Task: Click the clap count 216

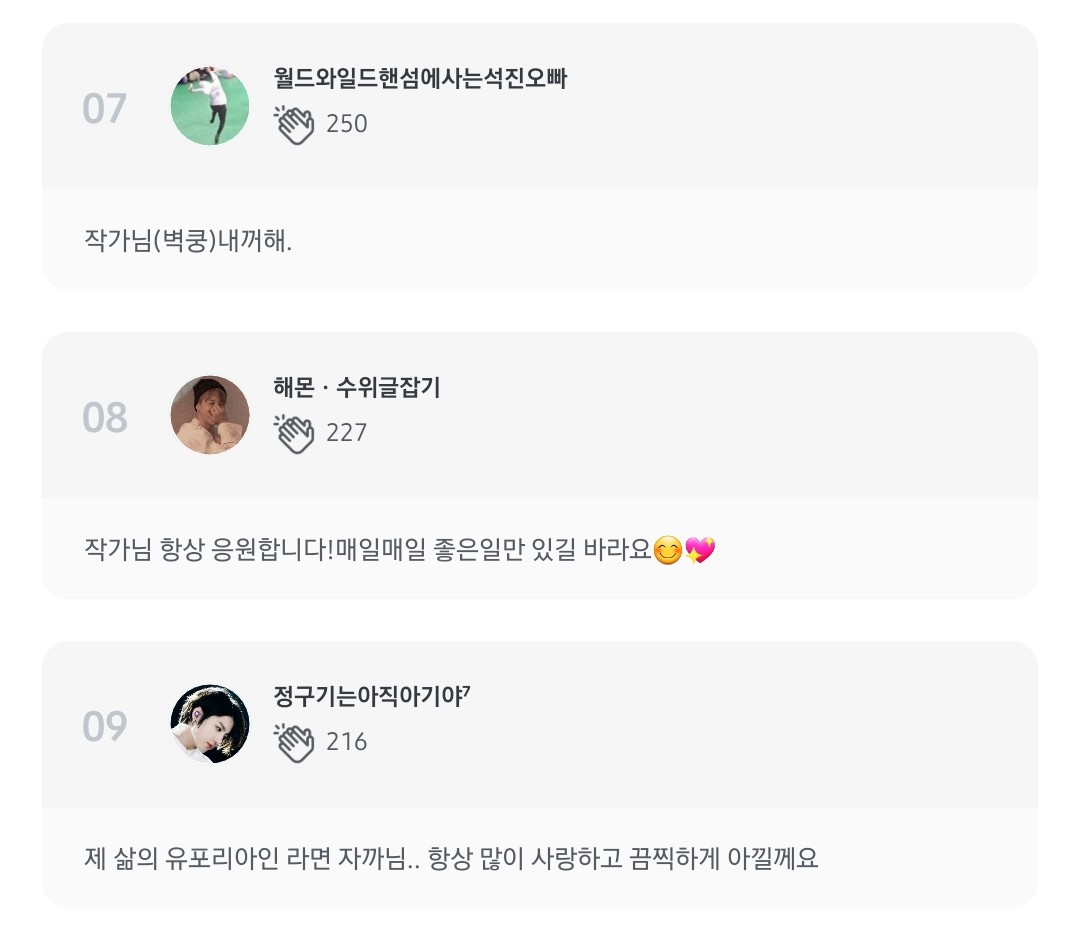Action: pos(347,742)
